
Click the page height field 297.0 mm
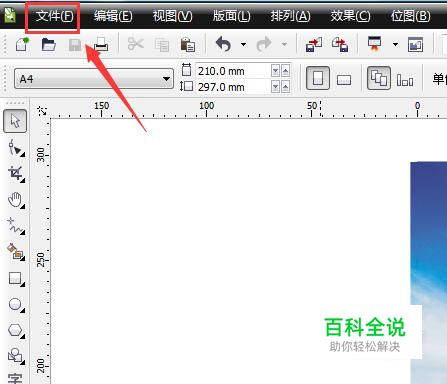click(x=233, y=87)
